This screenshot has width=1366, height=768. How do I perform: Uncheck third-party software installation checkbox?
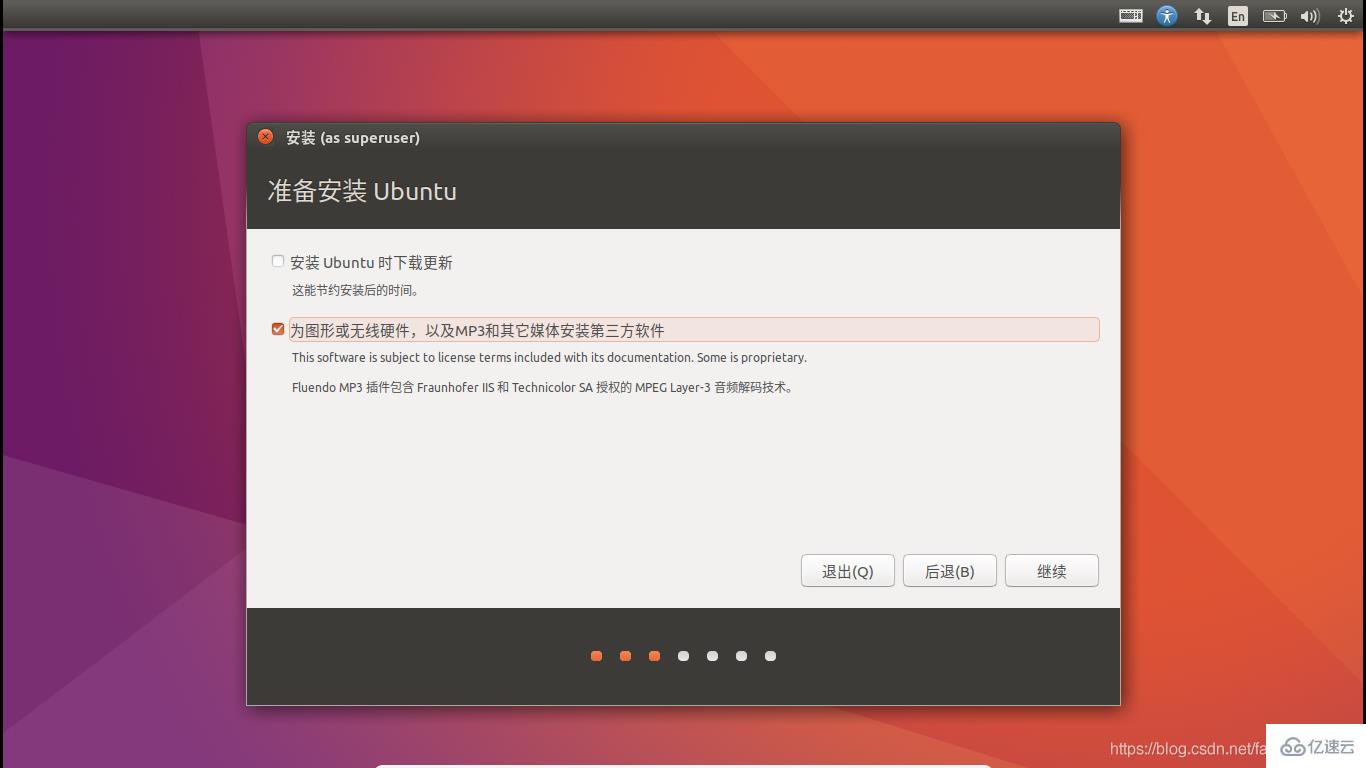pos(278,329)
